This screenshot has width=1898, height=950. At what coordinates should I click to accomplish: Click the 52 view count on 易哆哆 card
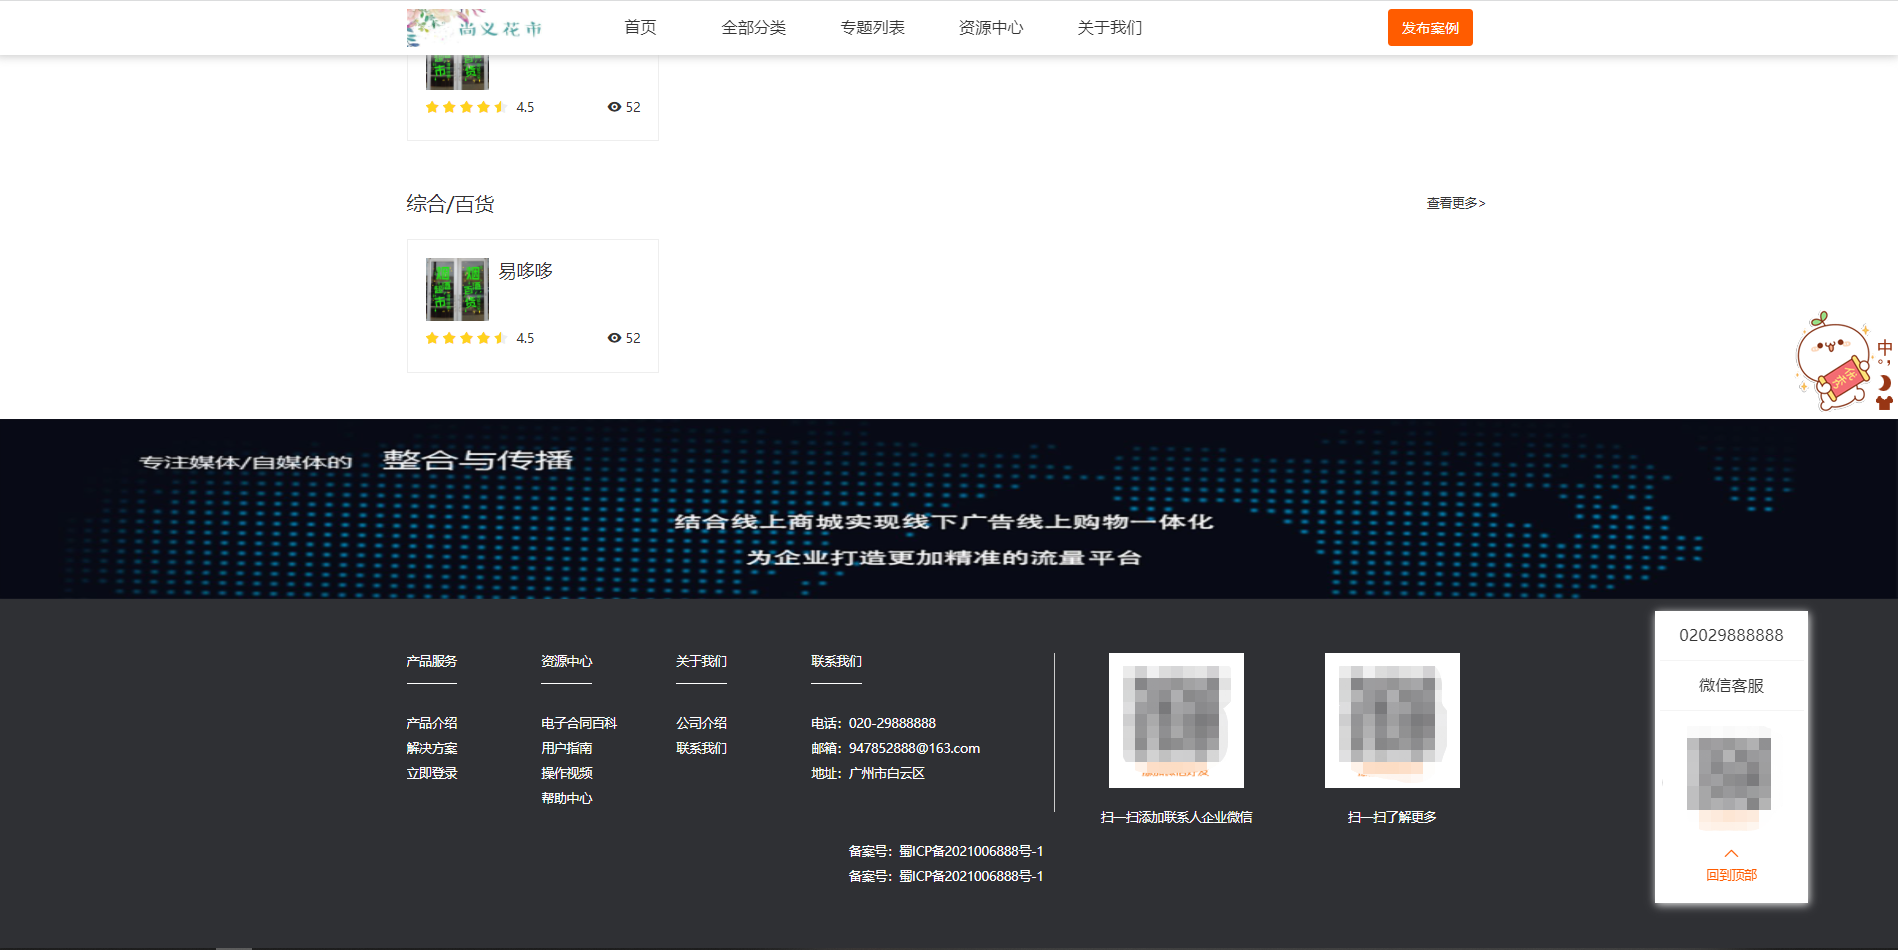coord(633,338)
